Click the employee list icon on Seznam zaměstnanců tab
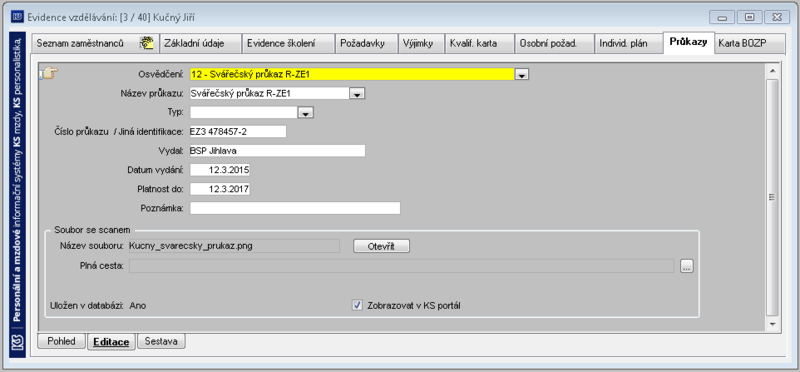 (x=147, y=43)
